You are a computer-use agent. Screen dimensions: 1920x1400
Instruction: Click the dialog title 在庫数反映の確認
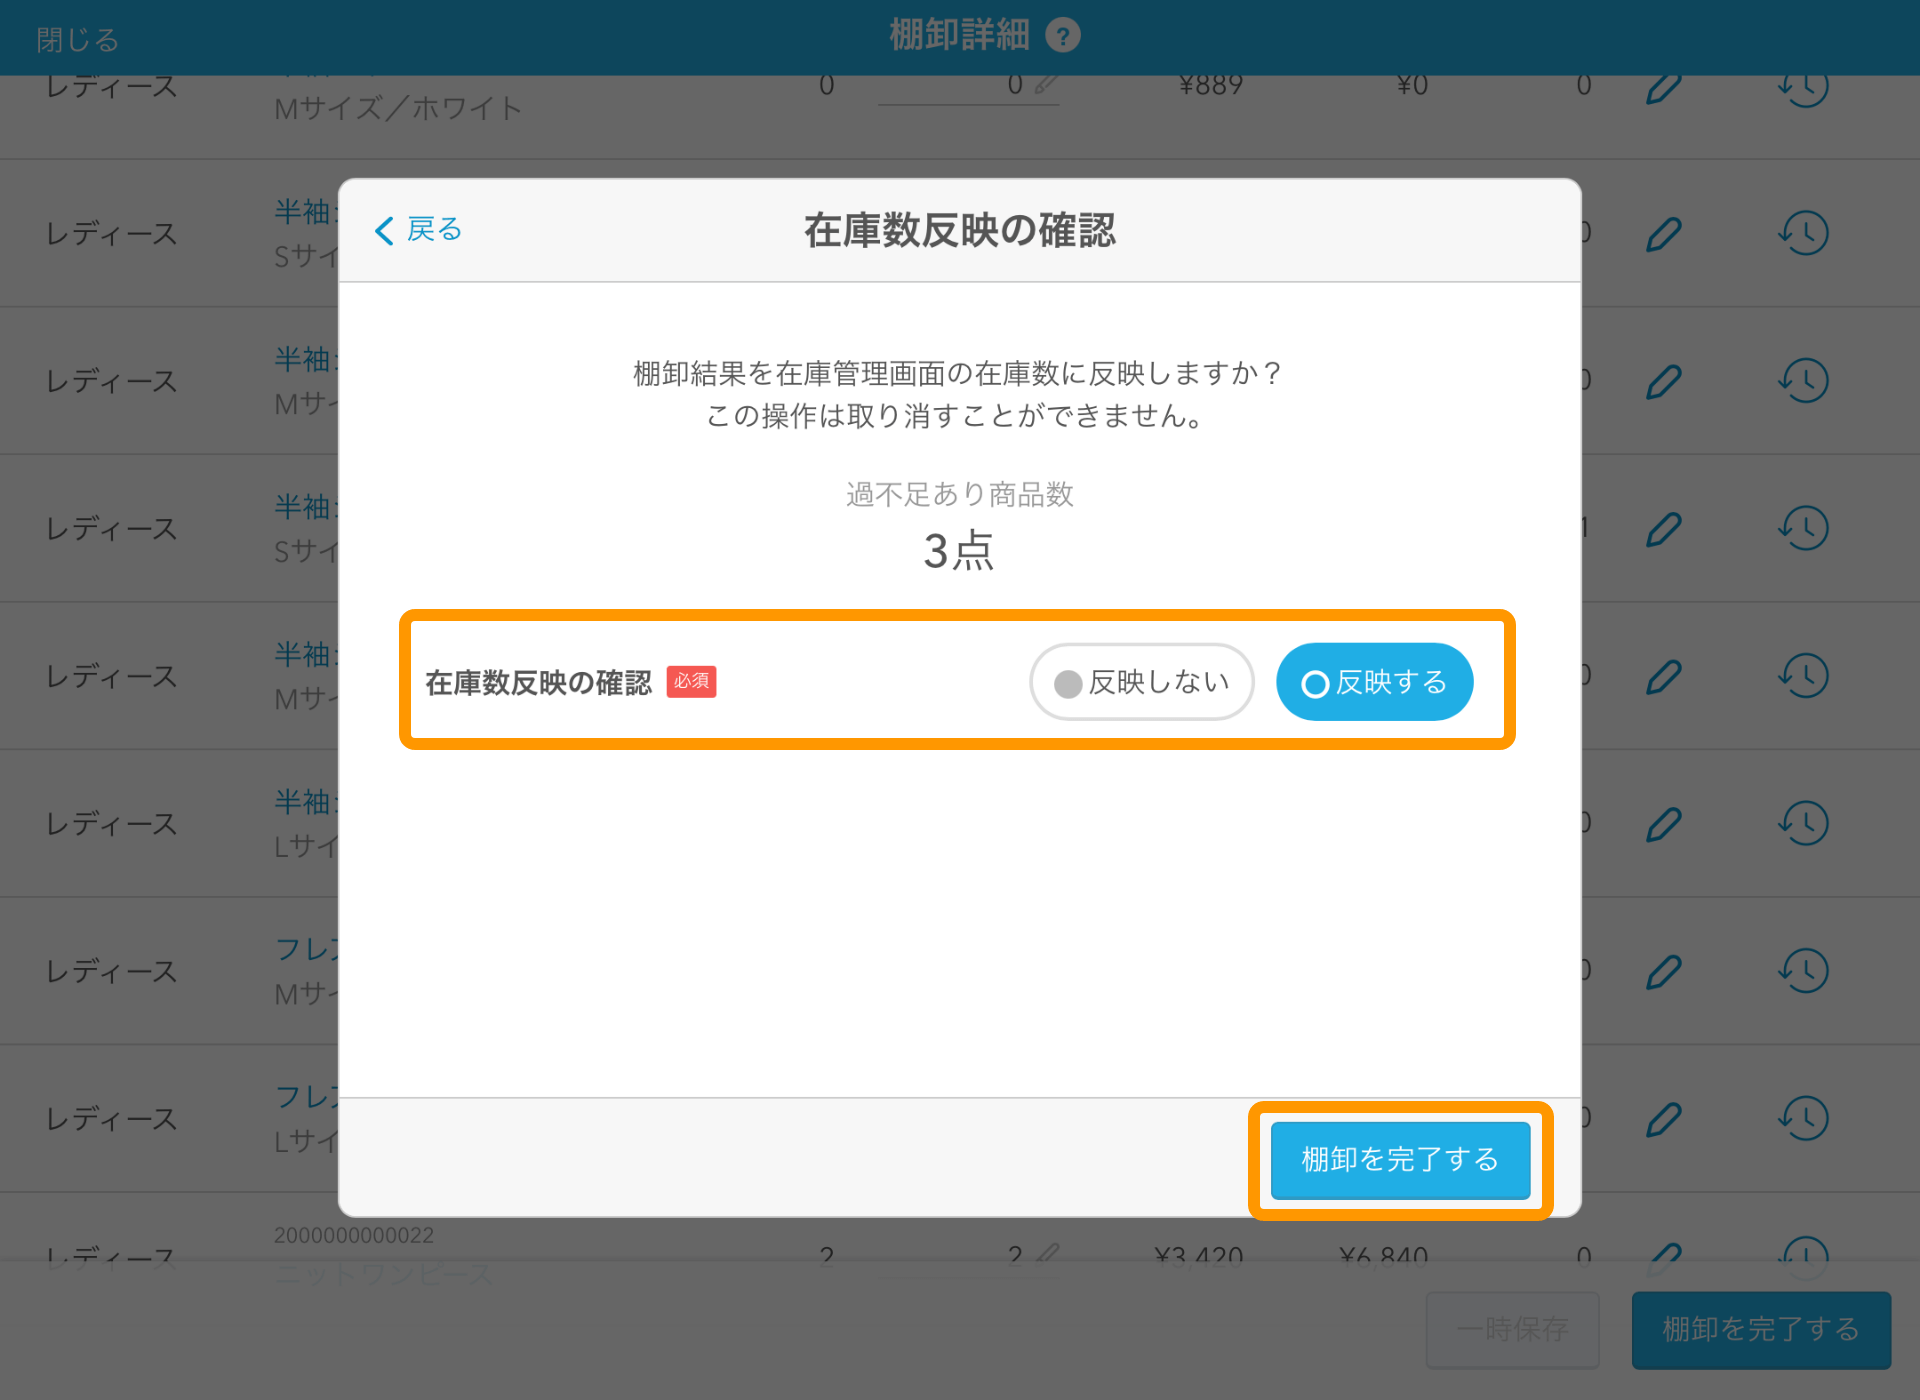959,230
